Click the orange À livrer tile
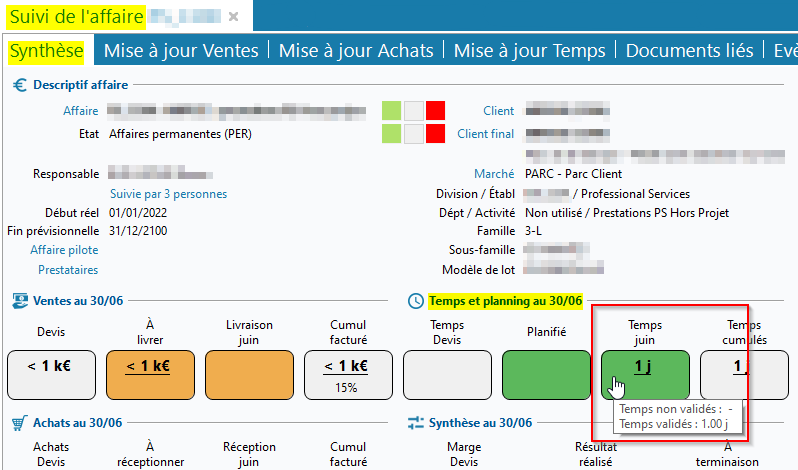Screen dimensions: 798x470 pos(148,375)
